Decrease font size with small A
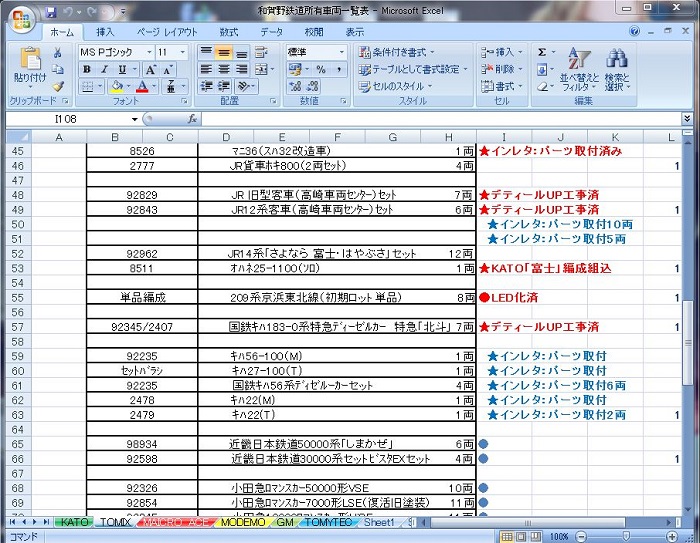 coord(168,70)
